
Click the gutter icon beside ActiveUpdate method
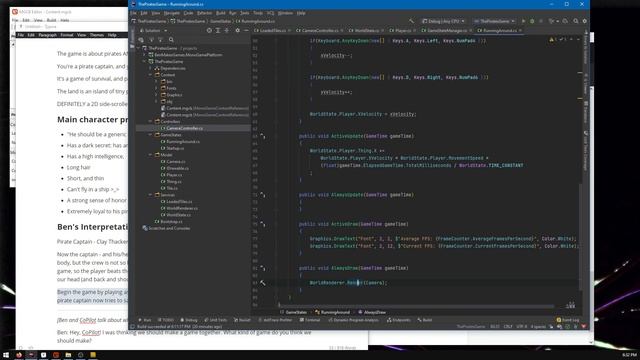tap(262, 136)
